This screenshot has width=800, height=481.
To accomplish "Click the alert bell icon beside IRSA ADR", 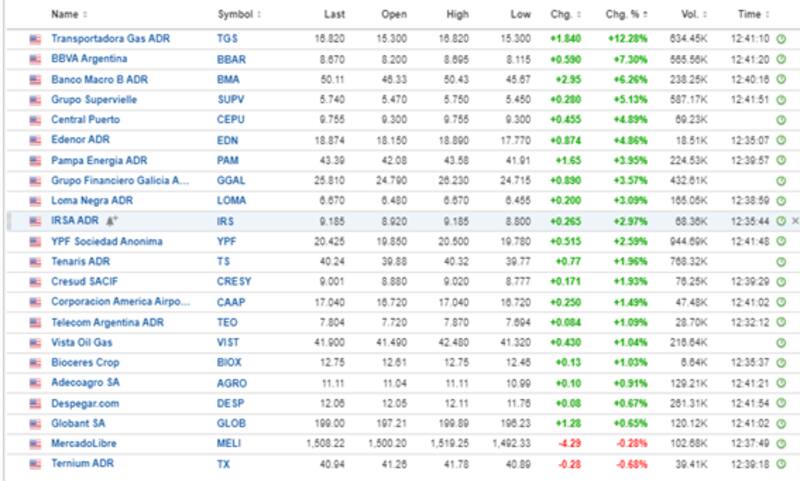I will [113, 221].
